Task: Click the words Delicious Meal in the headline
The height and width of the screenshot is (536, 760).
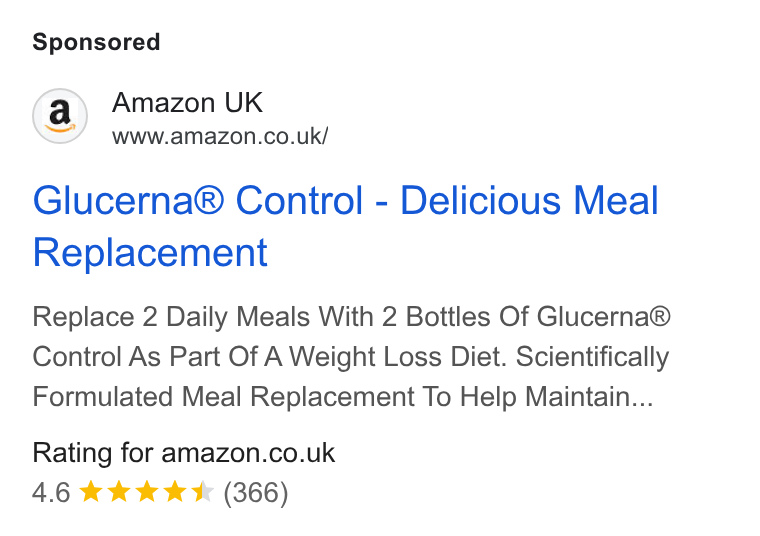Action: point(529,200)
